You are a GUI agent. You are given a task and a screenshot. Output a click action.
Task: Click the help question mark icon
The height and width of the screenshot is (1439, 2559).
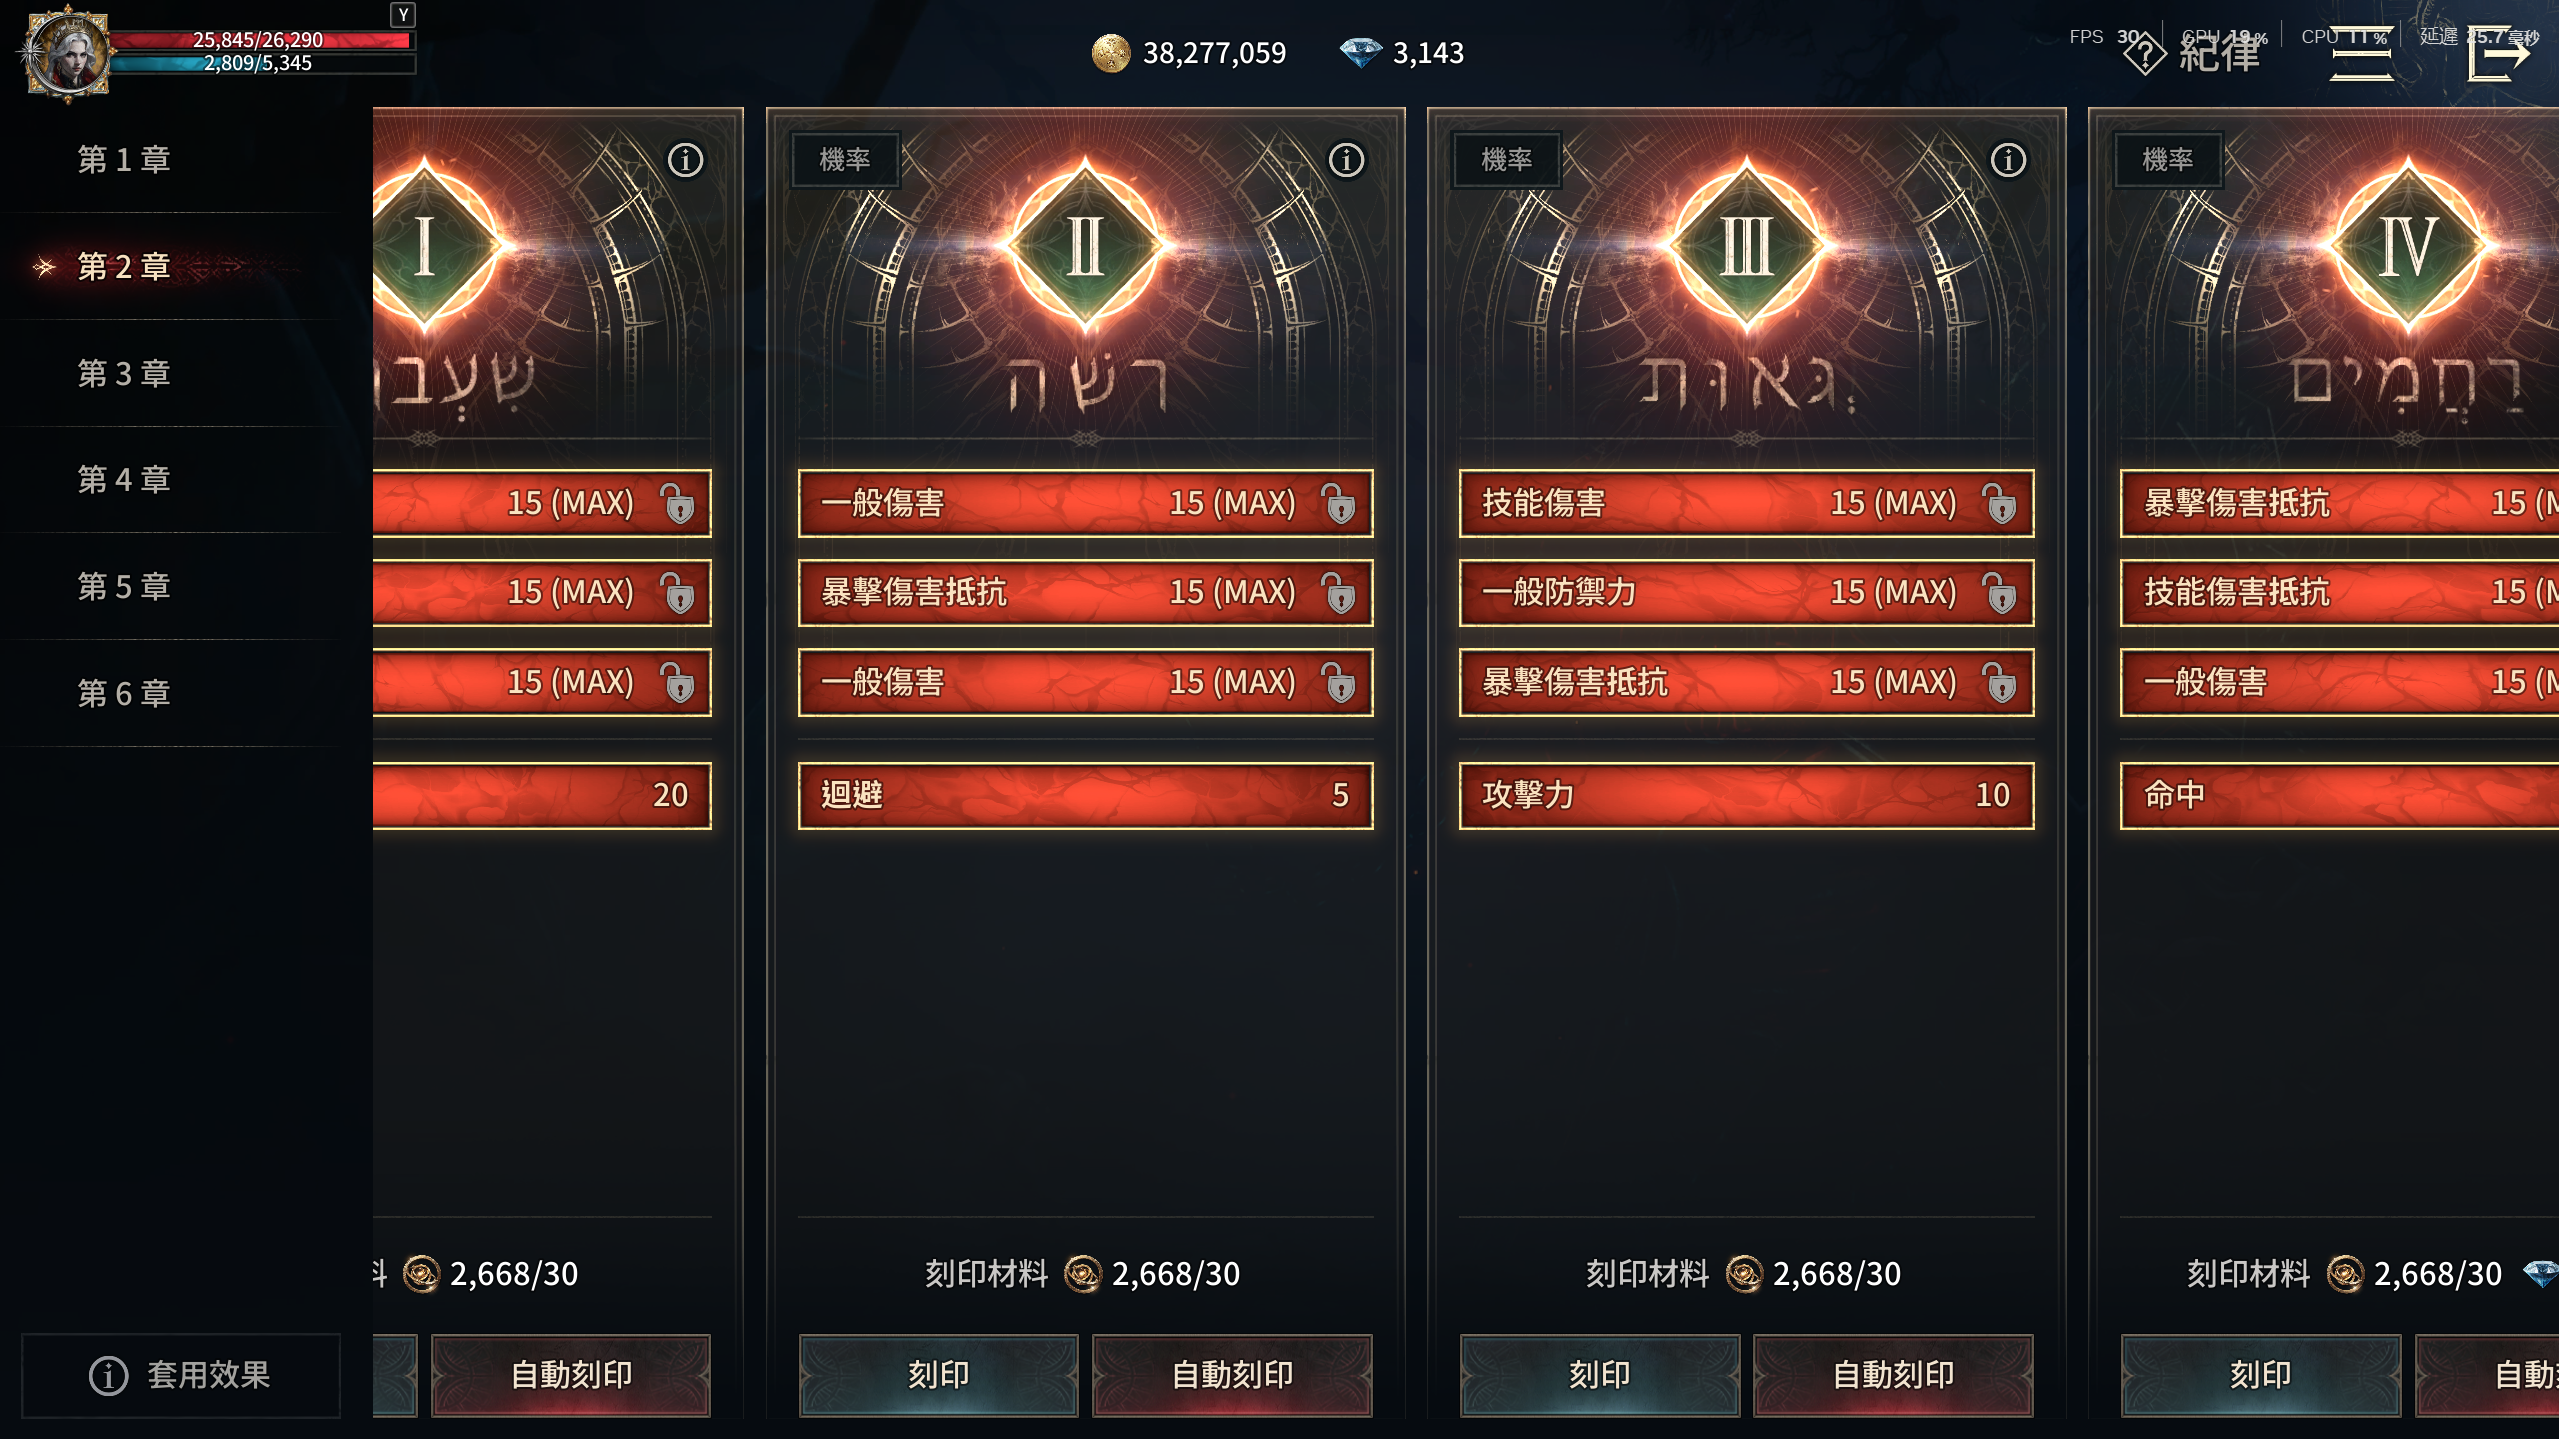coord(2144,53)
